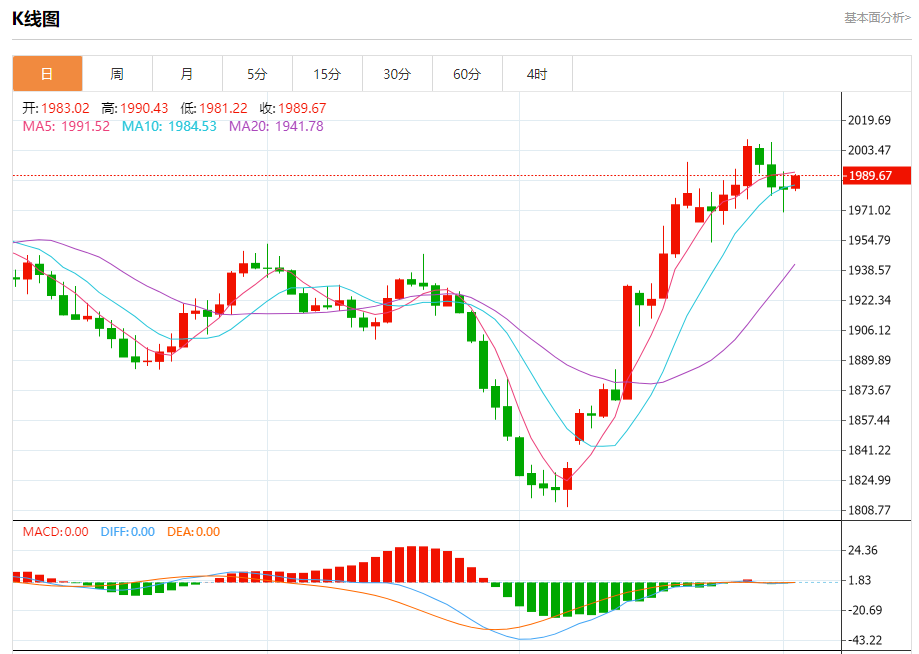
Task: Select the 60分 interval tab
Action: point(467,74)
